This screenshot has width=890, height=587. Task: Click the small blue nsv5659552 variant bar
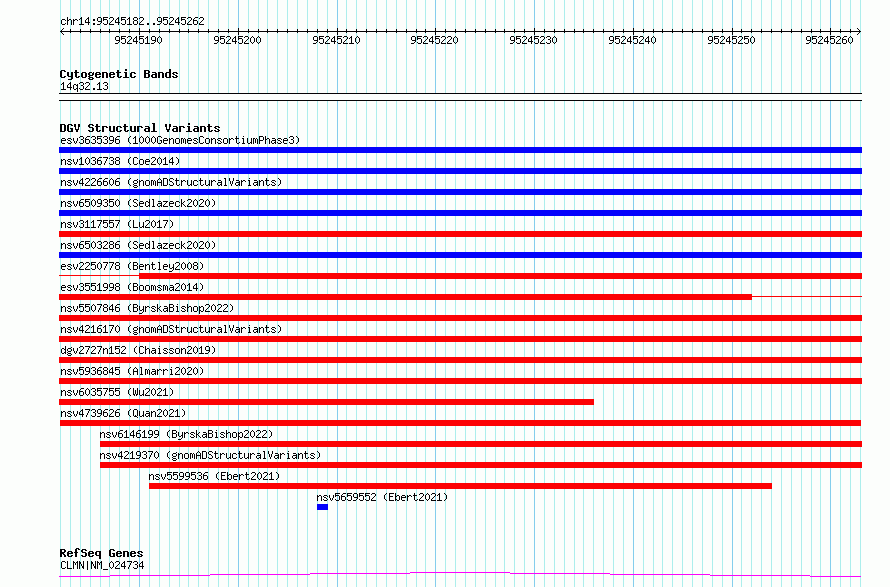[322, 507]
